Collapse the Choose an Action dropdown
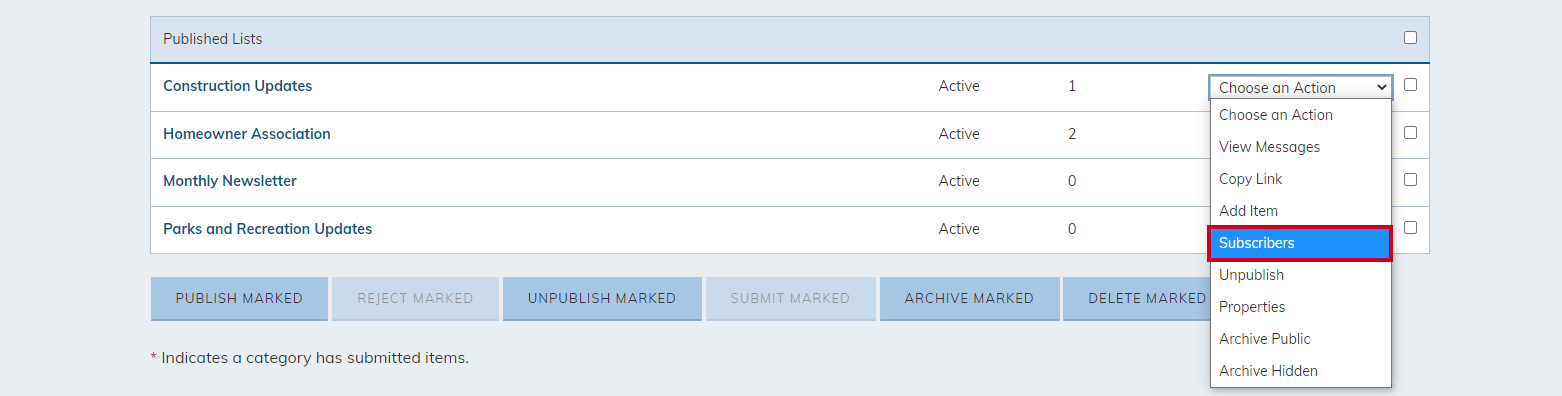1562x396 pixels. [1300, 87]
